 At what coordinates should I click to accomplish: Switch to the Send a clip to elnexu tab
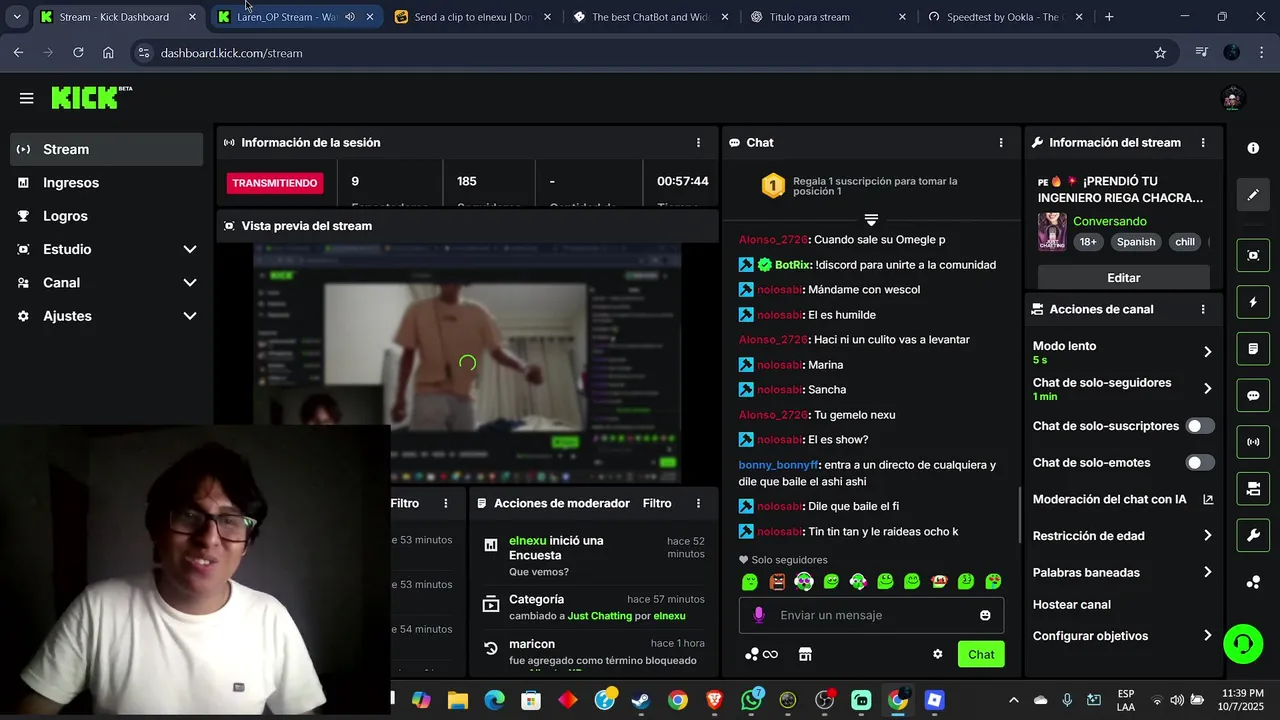pyautogui.click(x=471, y=17)
